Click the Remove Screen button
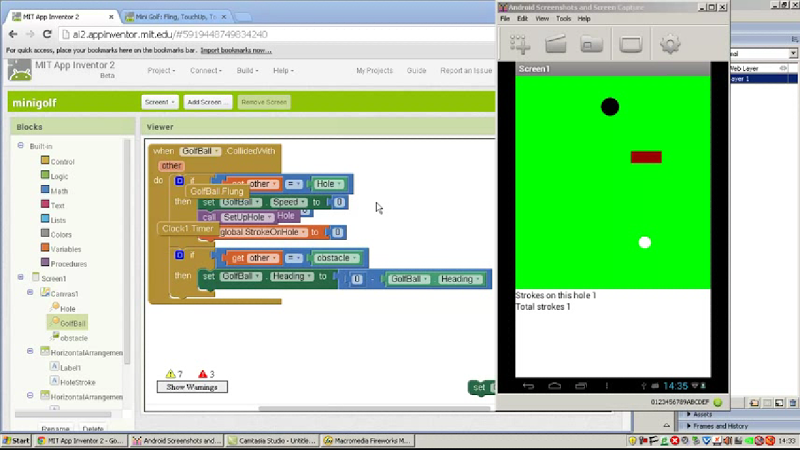Viewport: 800px width, 450px height. pyautogui.click(x=264, y=102)
